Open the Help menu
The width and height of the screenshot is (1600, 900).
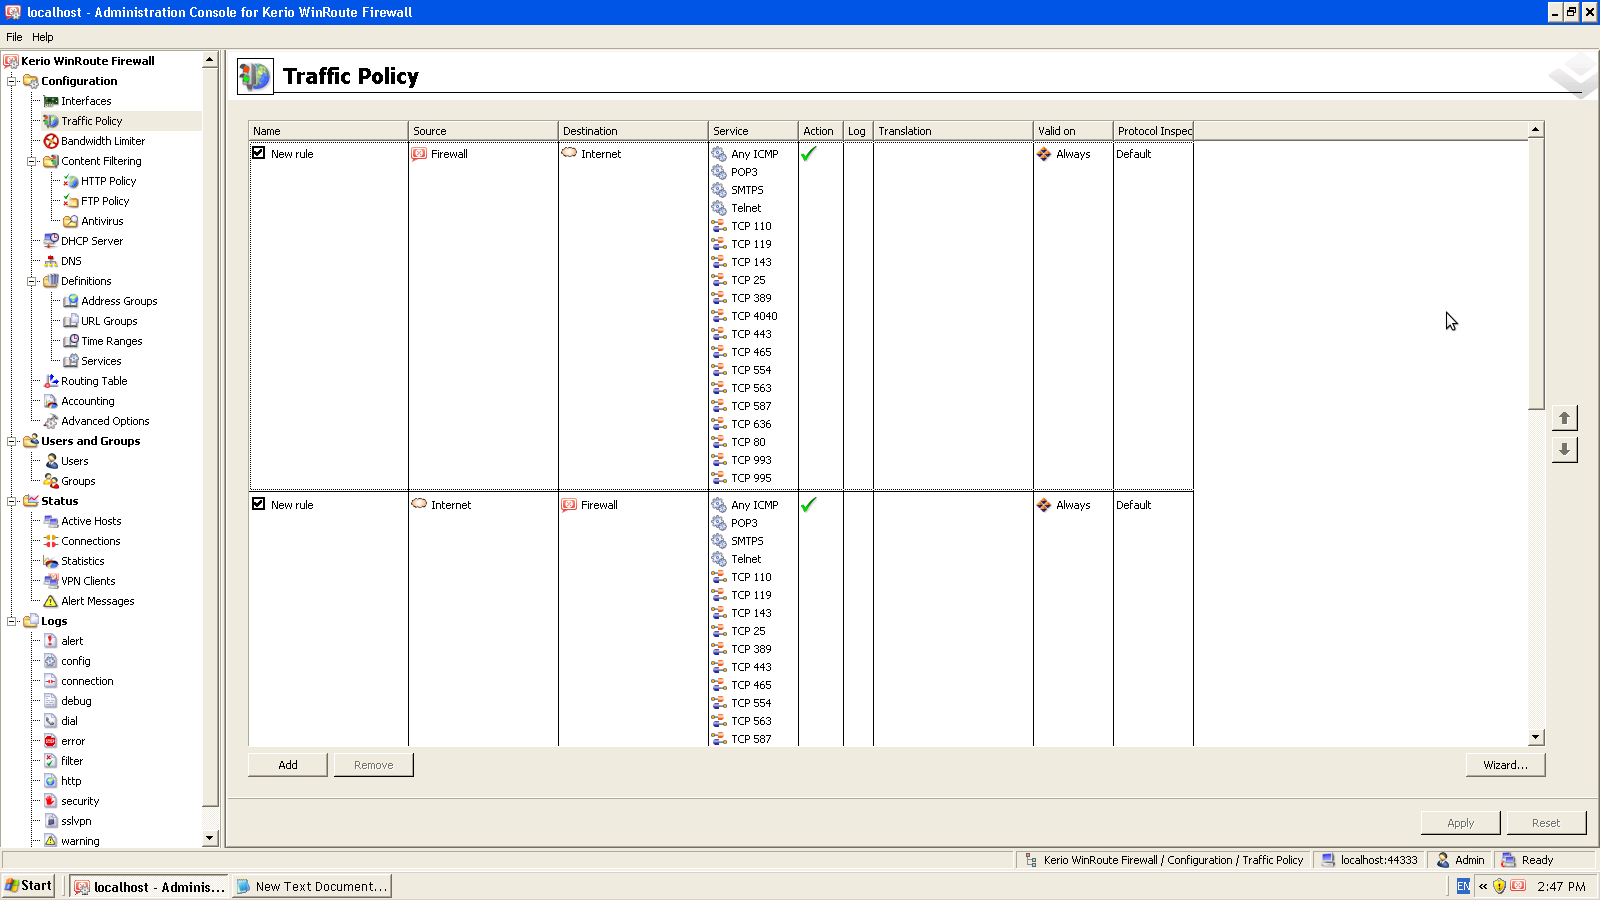pyautogui.click(x=43, y=37)
